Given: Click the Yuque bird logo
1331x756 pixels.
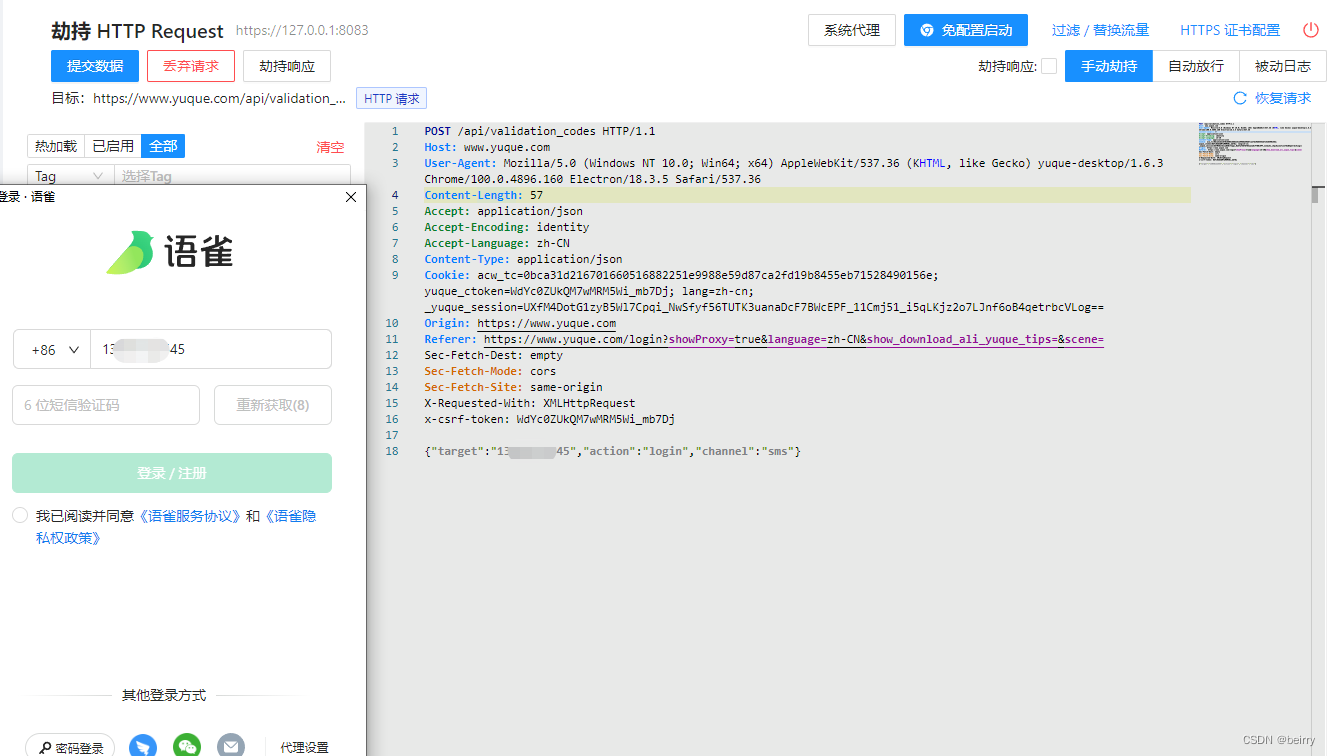Looking at the screenshot, I should 130,253.
